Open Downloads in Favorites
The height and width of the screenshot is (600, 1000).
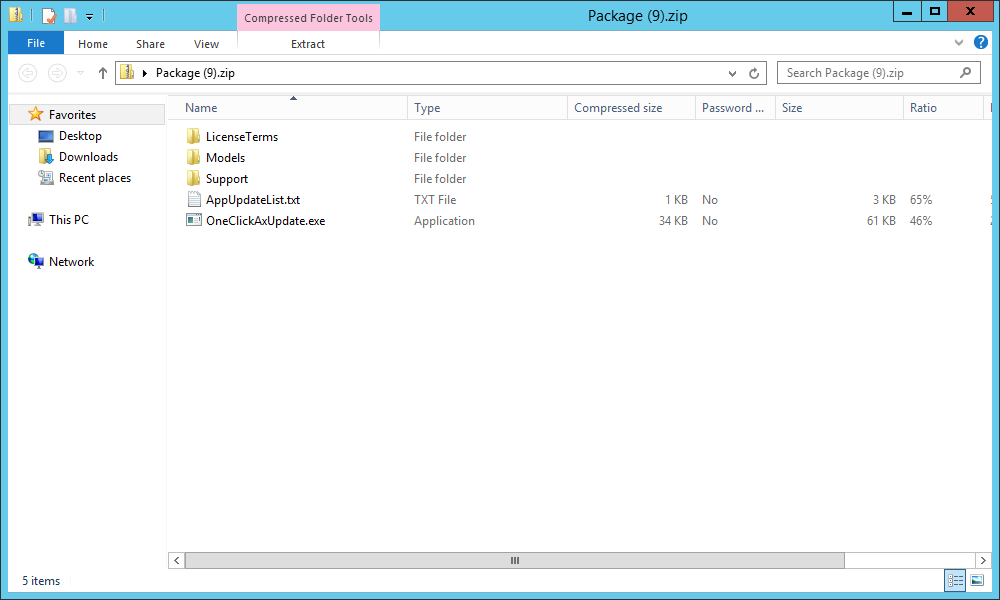click(88, 157)
